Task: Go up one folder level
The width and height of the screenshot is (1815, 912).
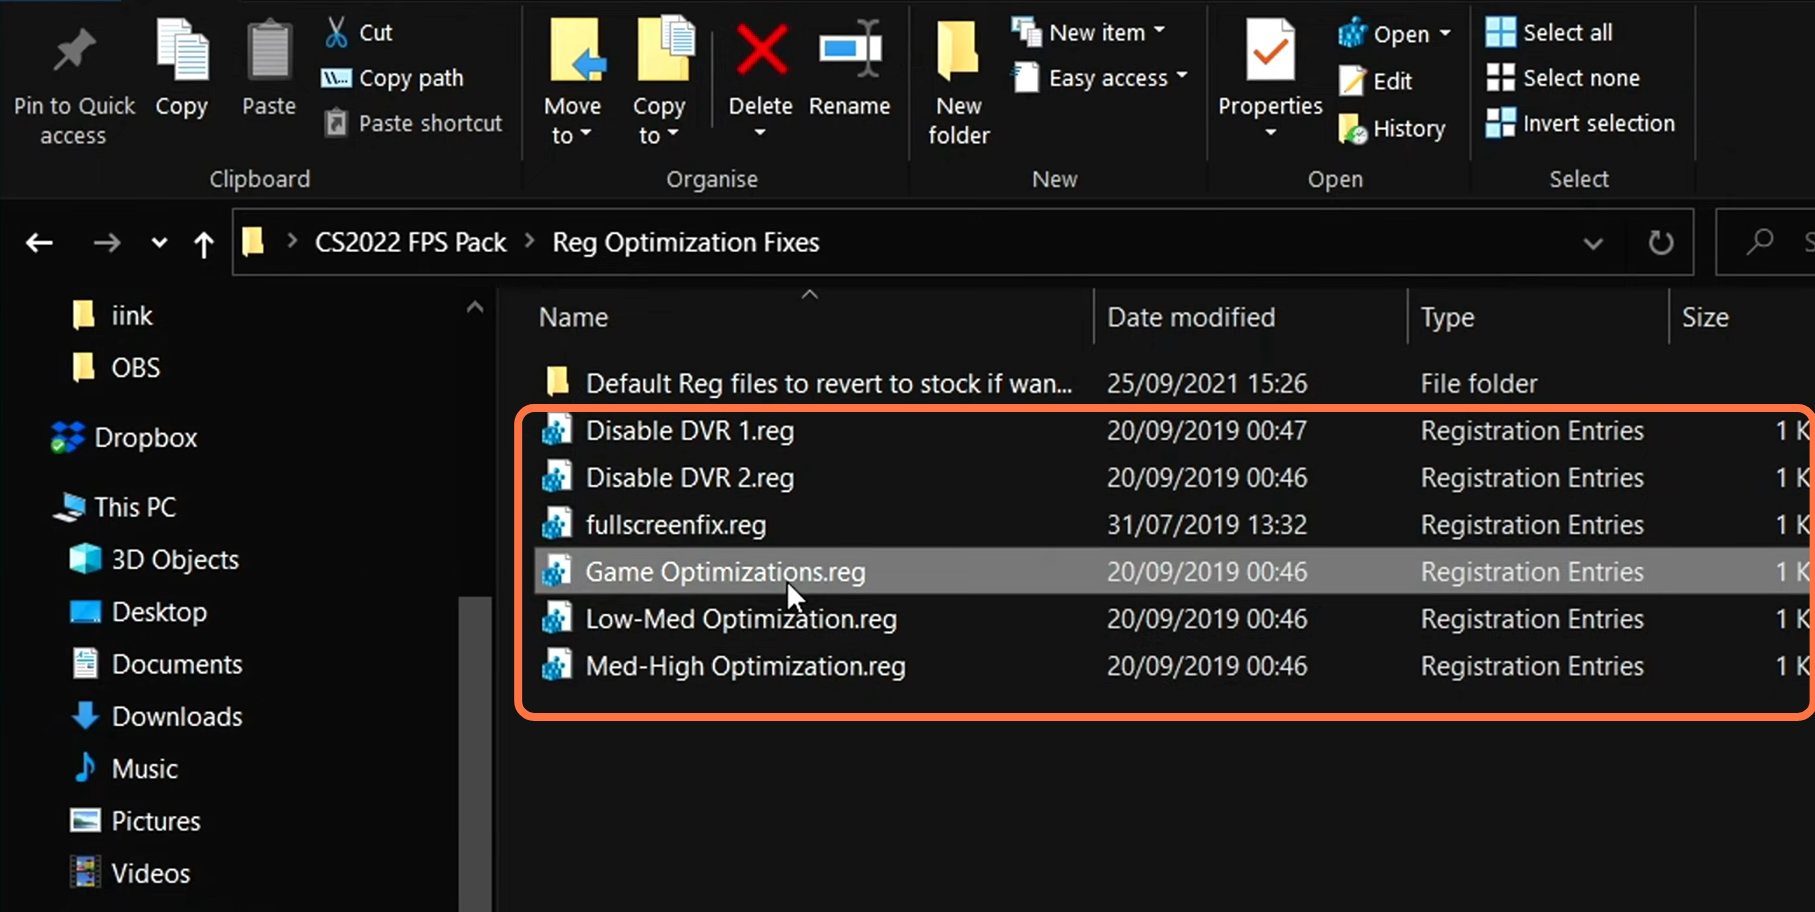Action: click(x=204, y=243)
